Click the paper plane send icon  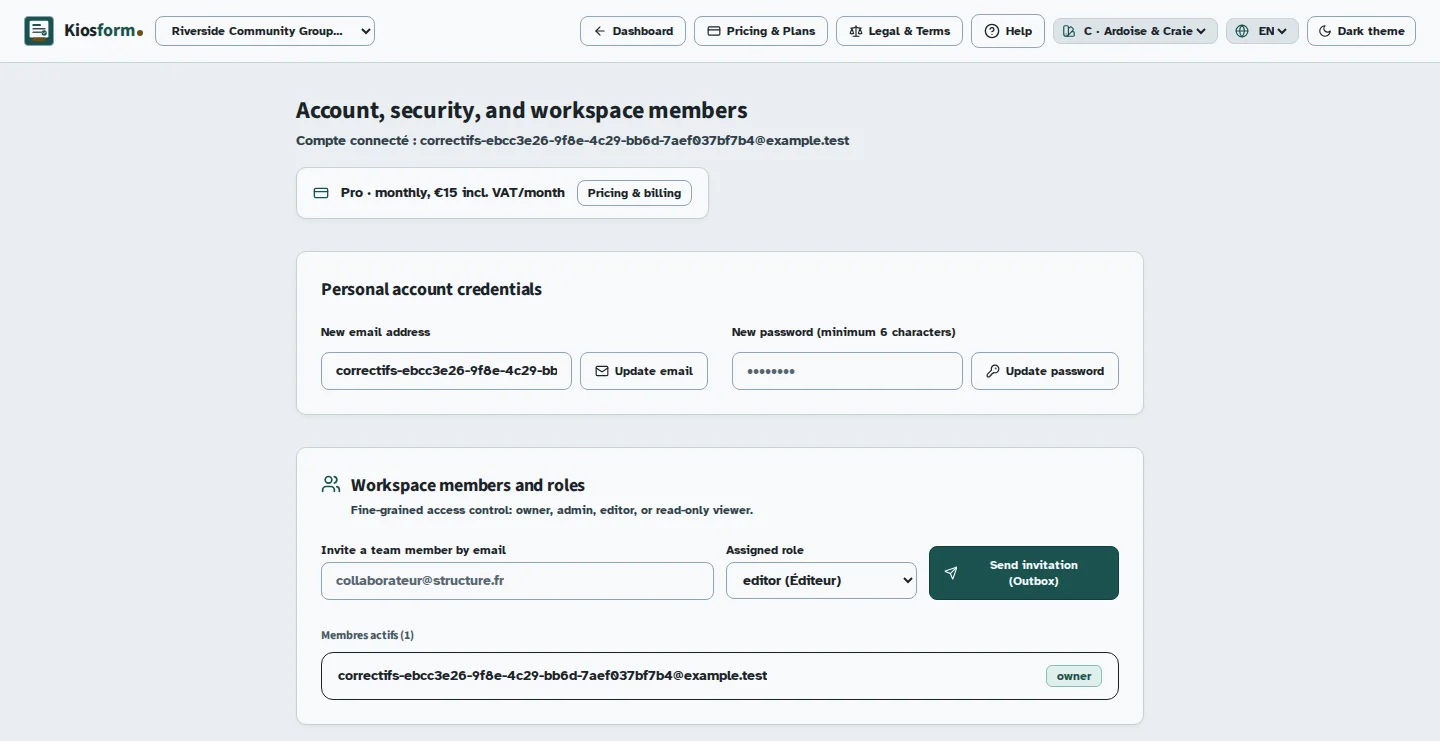(x=951, y=573)
